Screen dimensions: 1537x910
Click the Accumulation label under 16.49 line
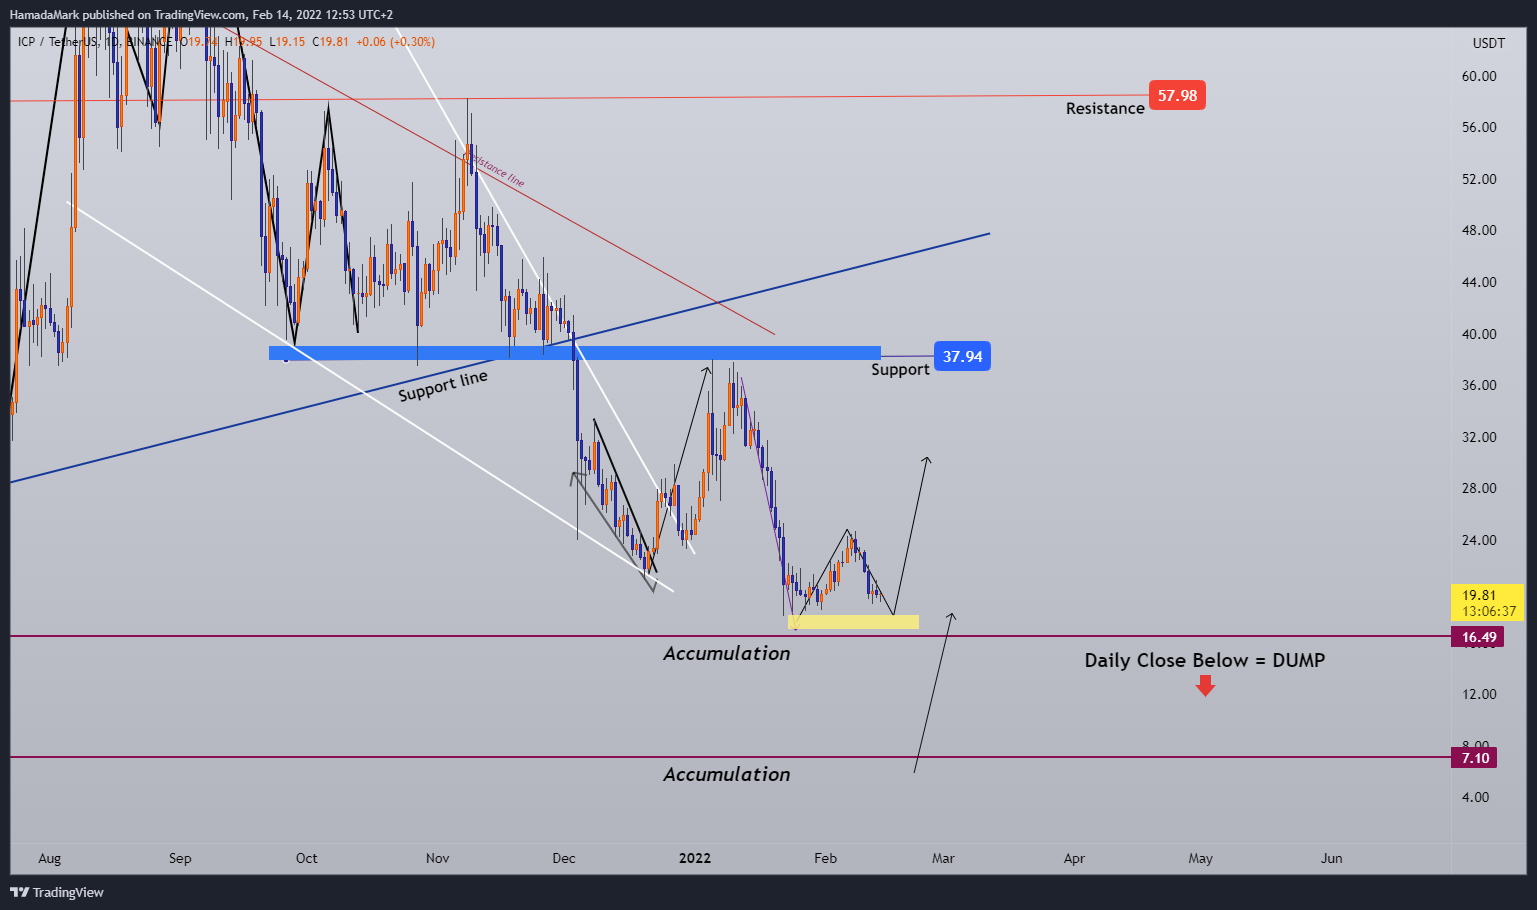pos(727,654)
